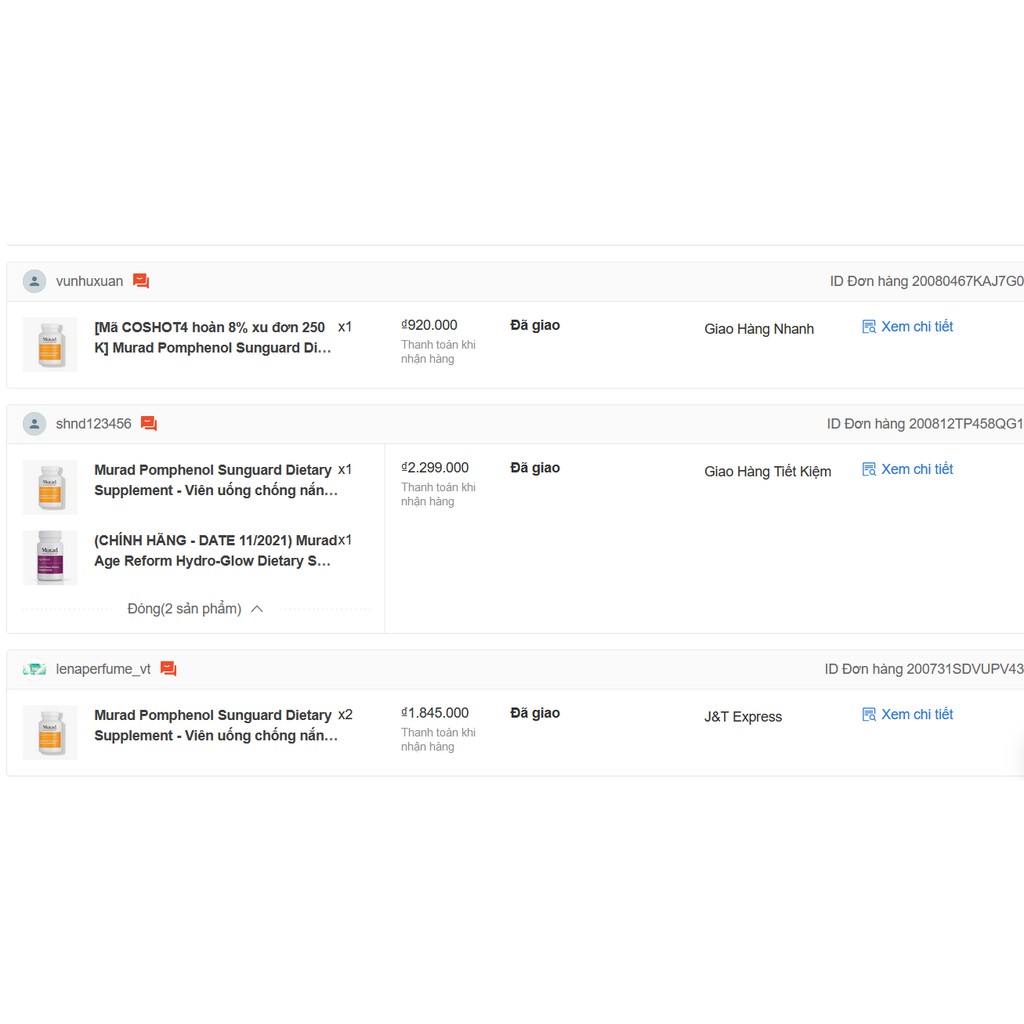
Task: Click detail icon for J&T Express order
Action: 869,715
